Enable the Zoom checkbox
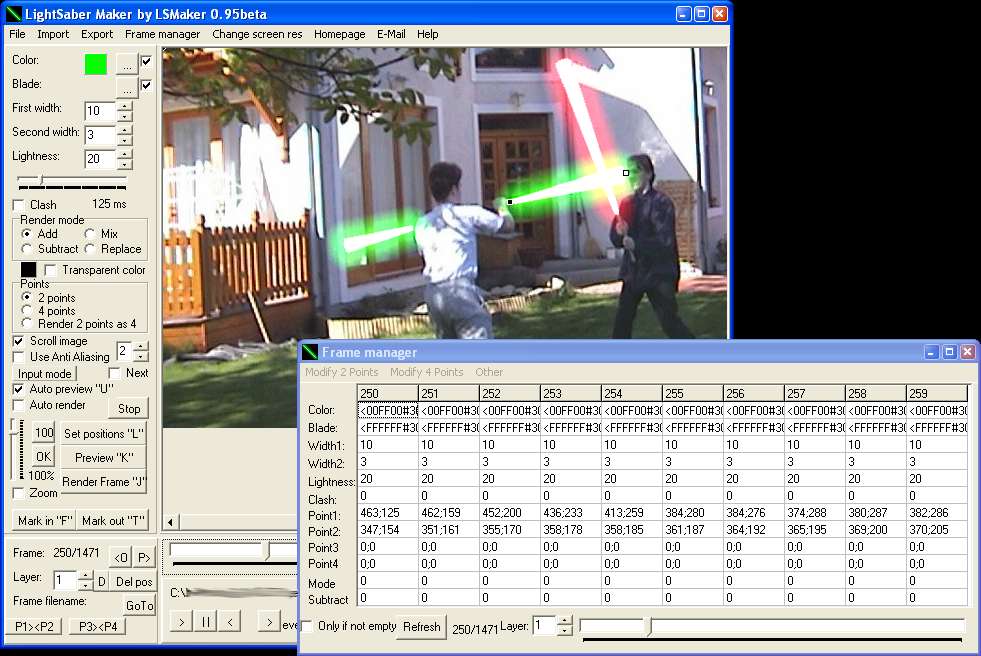The image size is (981, 656). click(19, 493)
